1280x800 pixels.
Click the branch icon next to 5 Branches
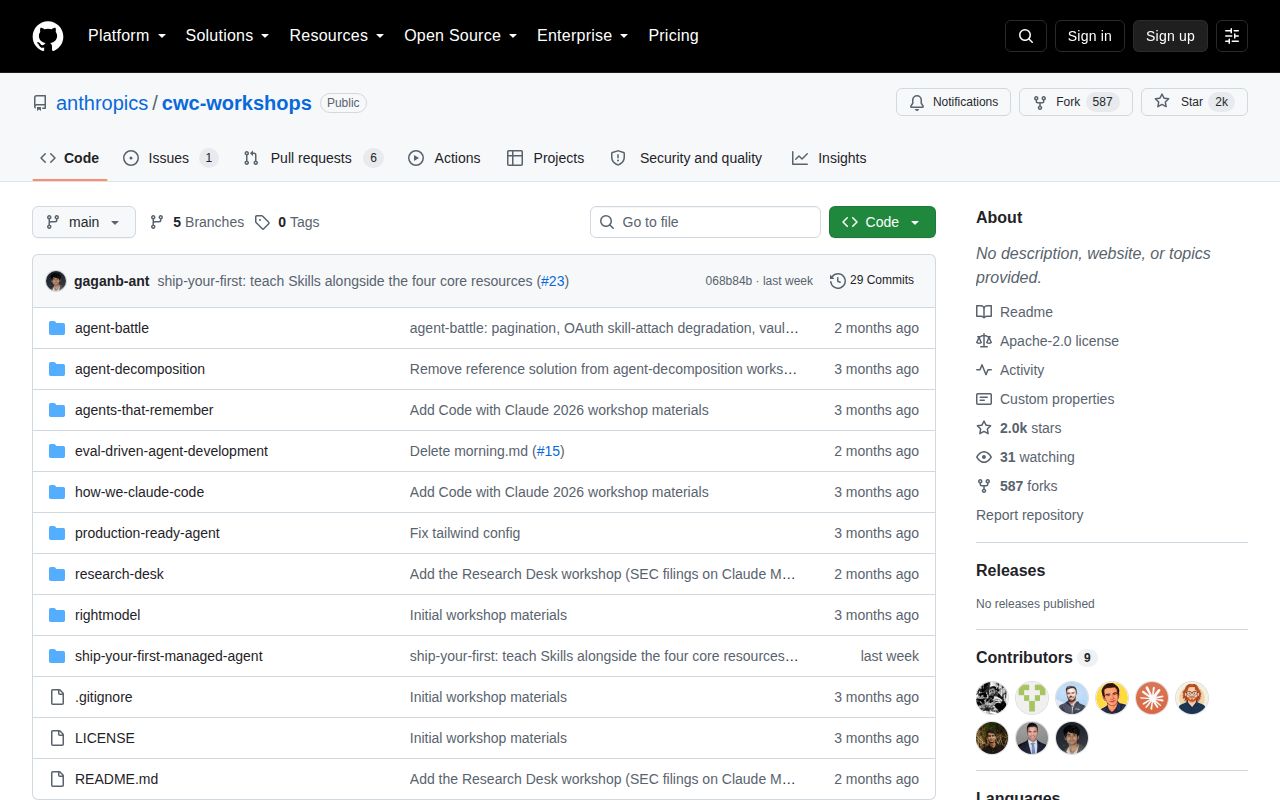[157, 222]
